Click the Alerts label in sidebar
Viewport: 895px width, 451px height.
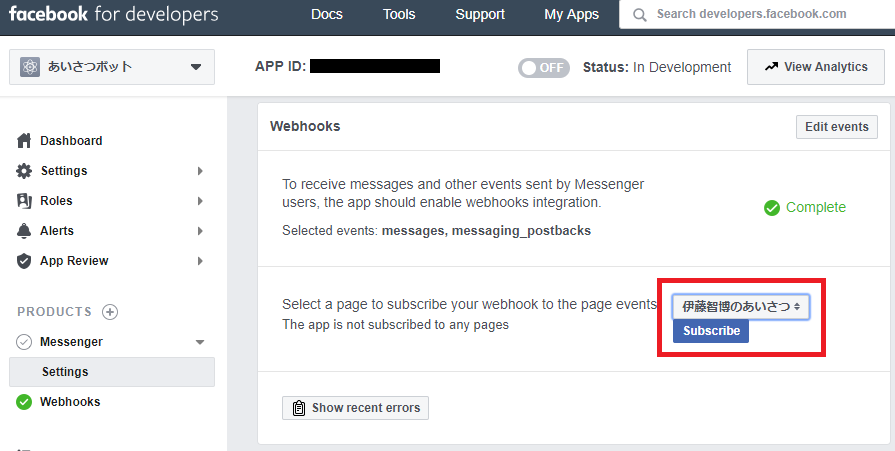(57, 231)
